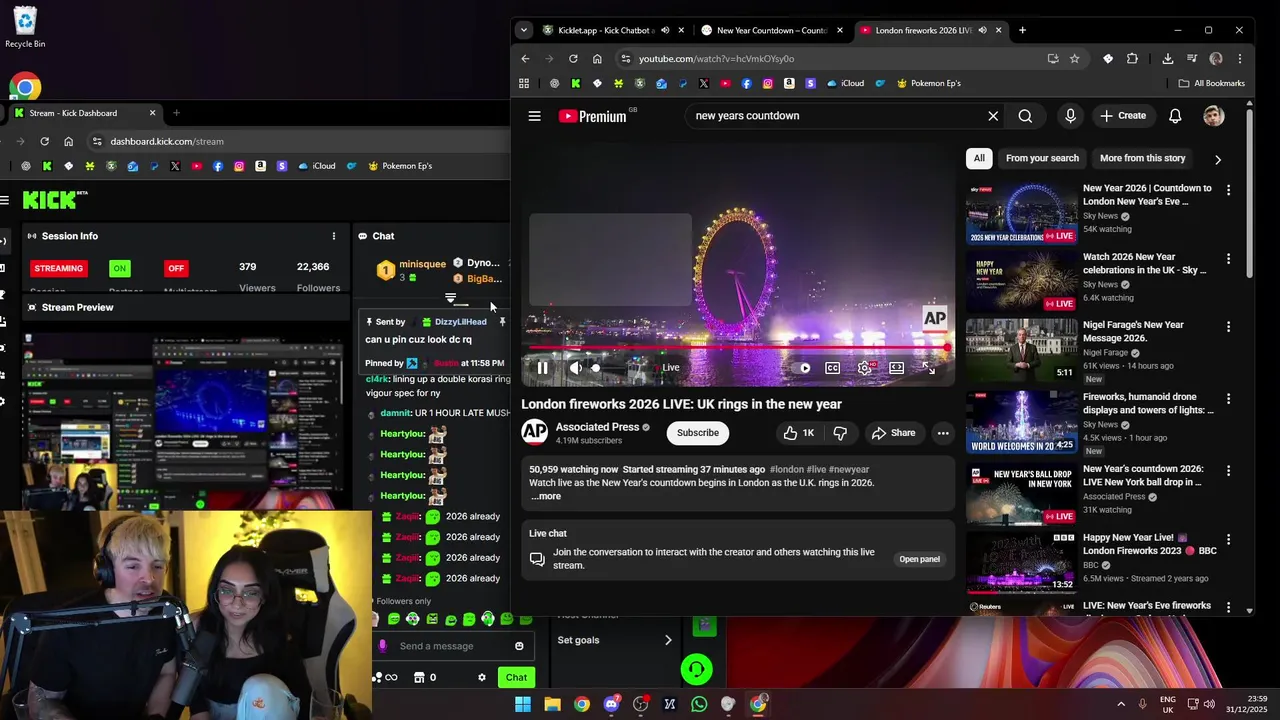This screenshot has height=720, width=1280.
Task: Enter fullscreen in YouTube player
Action: 928,368
